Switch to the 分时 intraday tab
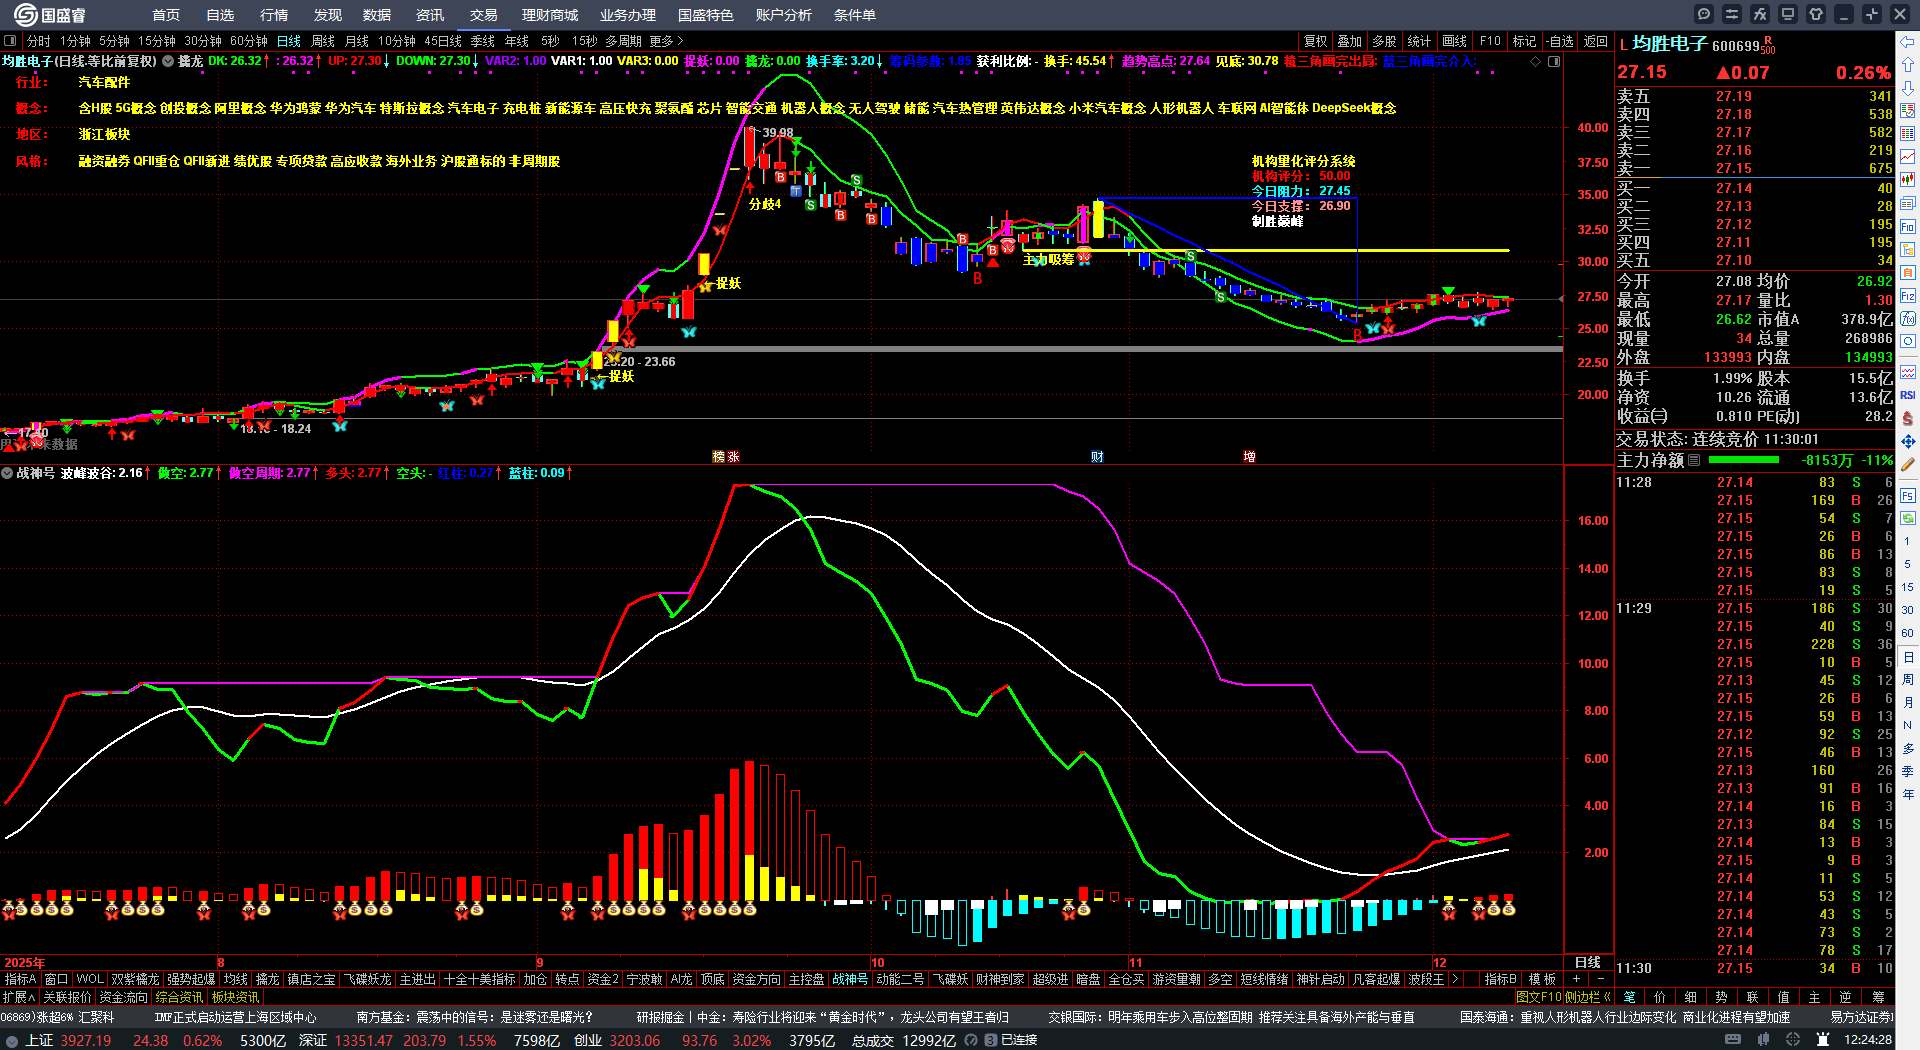The height and width of the screenshot is (1050, 1920). [38, 41]
